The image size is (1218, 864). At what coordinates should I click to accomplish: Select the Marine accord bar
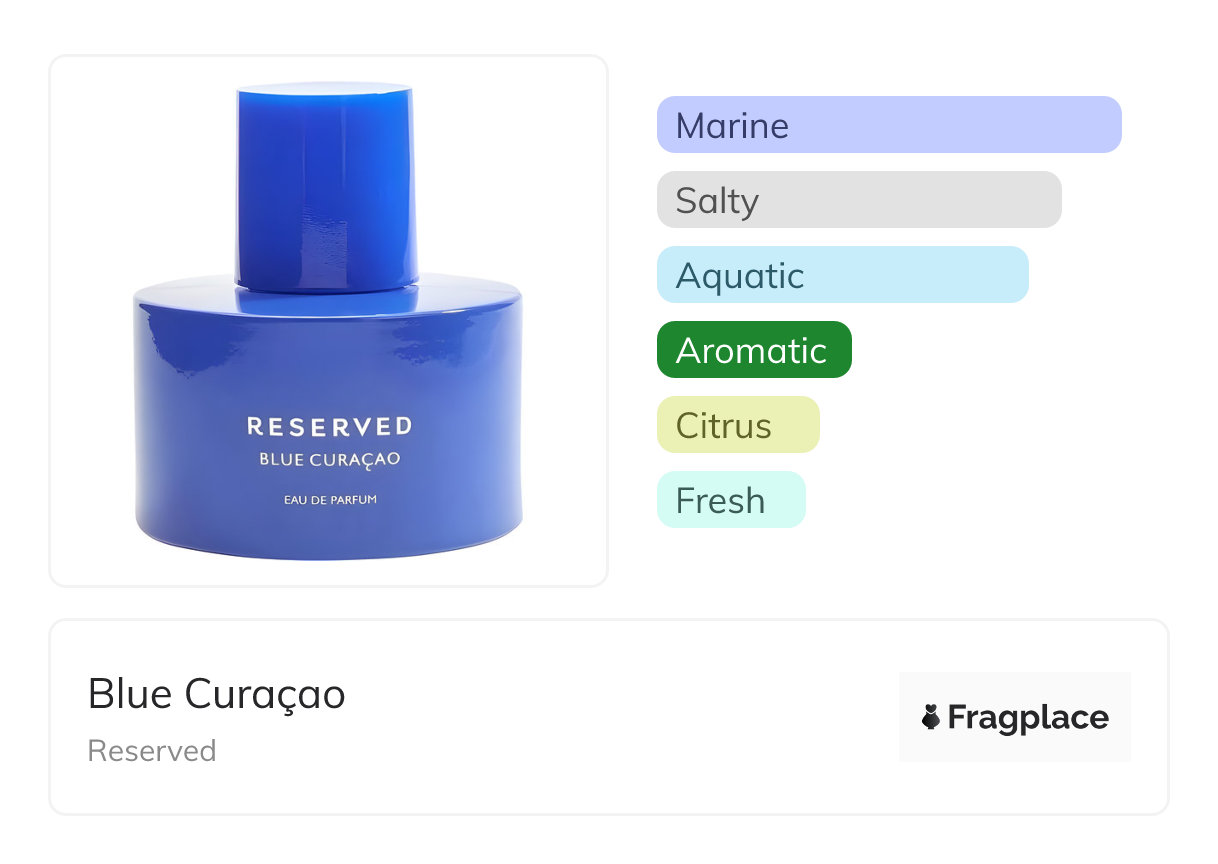(889, 125)
